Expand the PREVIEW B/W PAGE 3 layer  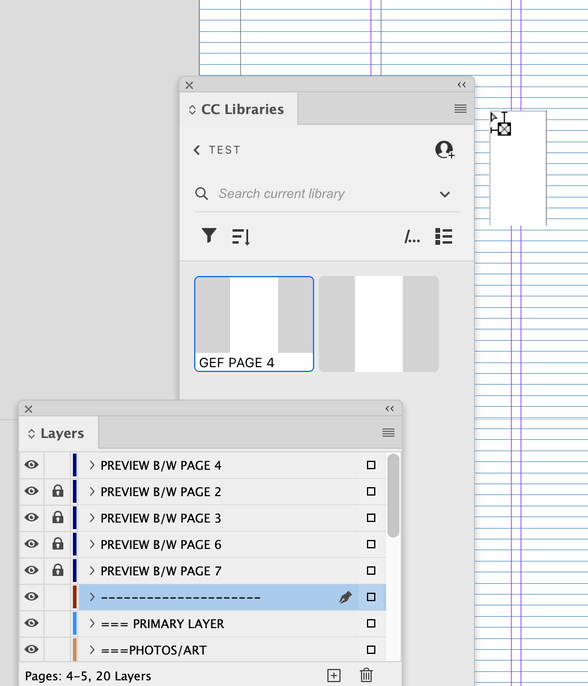92,518
